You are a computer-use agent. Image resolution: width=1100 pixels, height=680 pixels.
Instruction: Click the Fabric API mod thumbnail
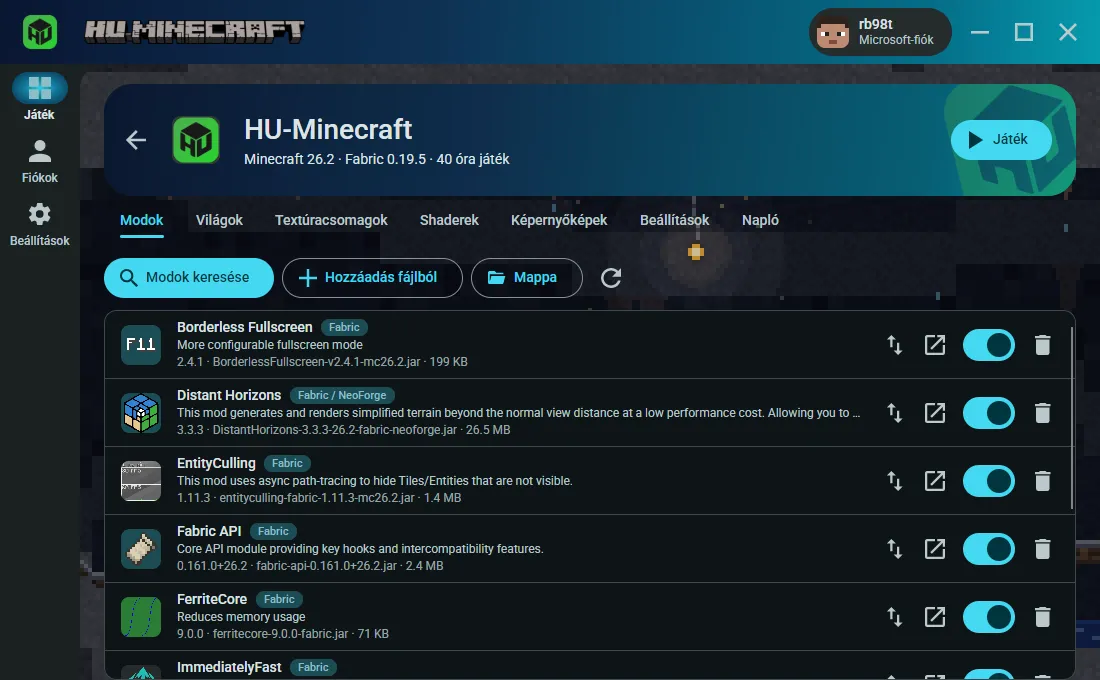[141, 549]
